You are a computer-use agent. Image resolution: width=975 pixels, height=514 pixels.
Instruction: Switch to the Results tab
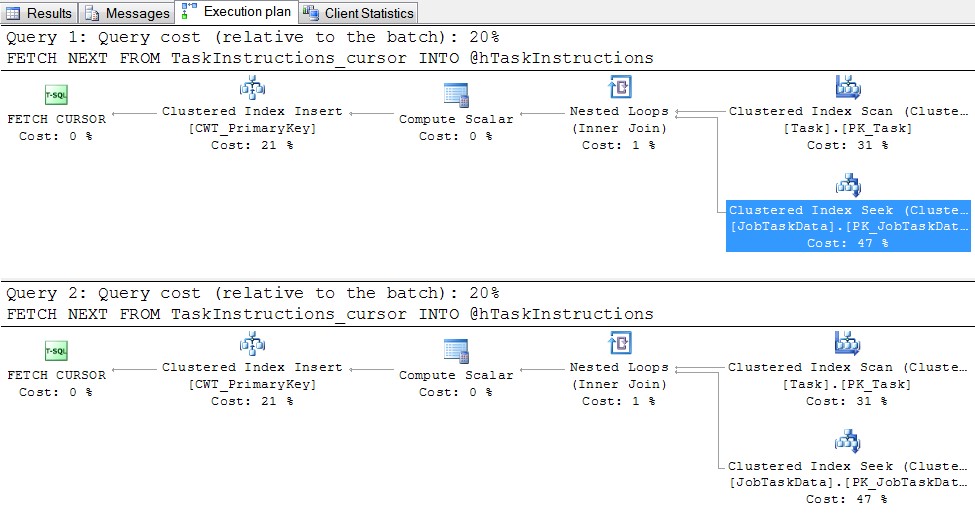[40, 13]
